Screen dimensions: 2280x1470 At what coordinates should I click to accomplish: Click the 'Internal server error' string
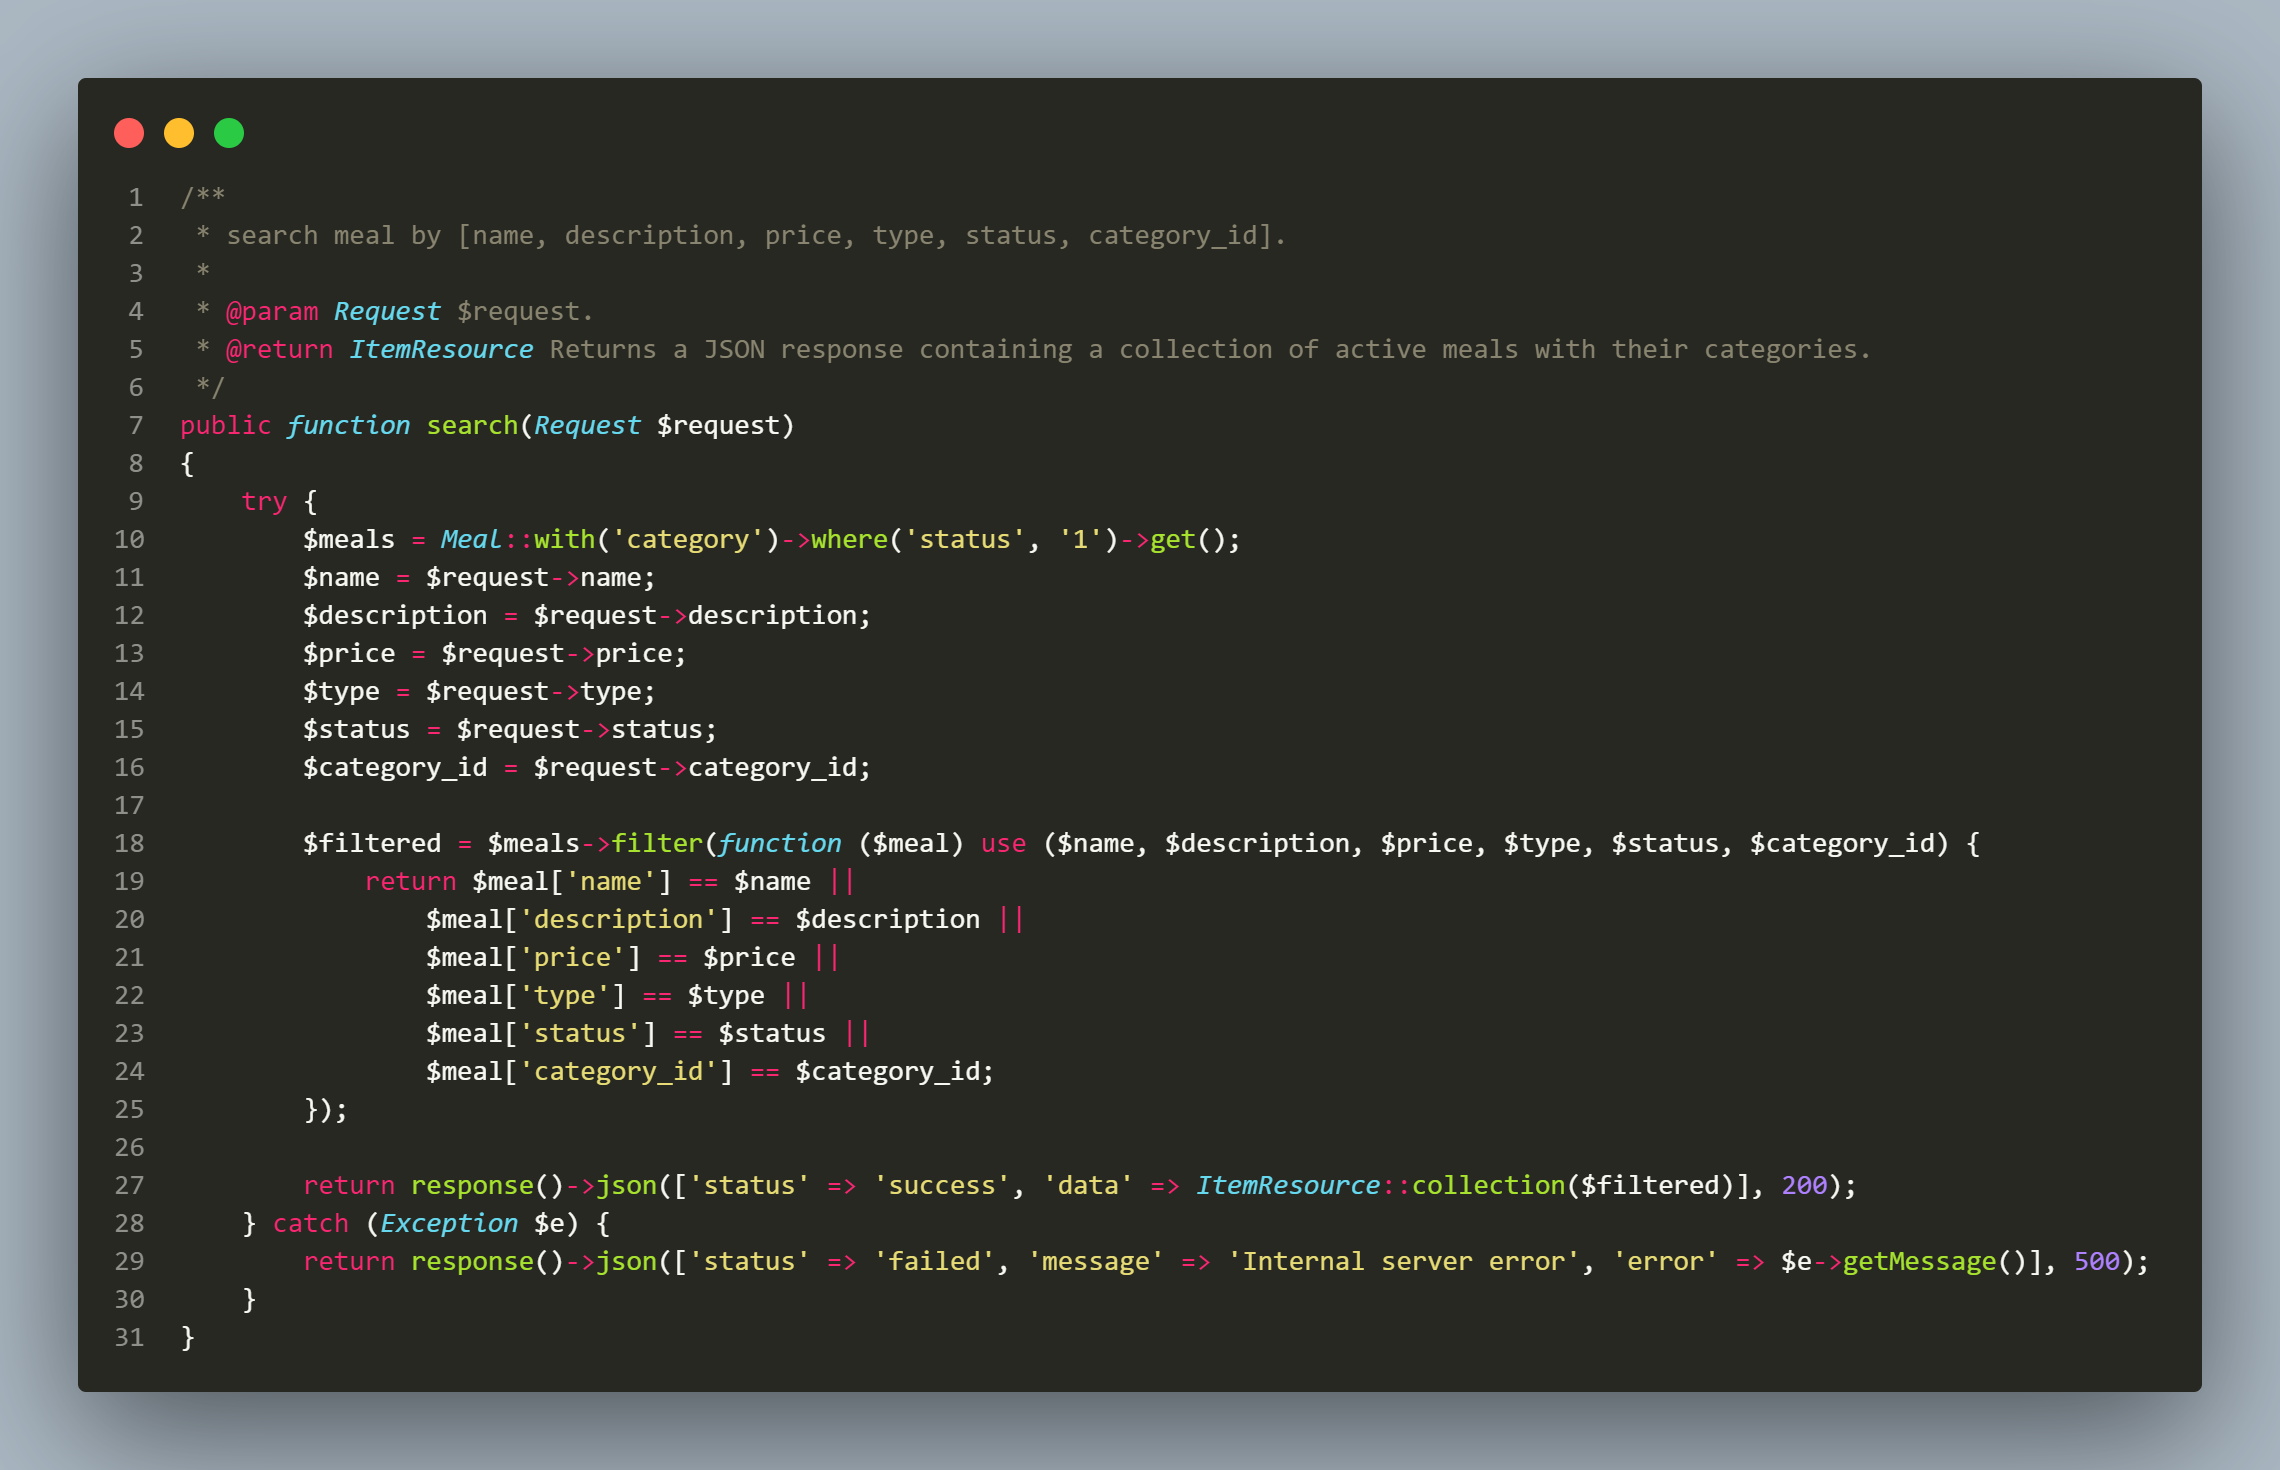pyautogui.click(x=1403, y=1262)
